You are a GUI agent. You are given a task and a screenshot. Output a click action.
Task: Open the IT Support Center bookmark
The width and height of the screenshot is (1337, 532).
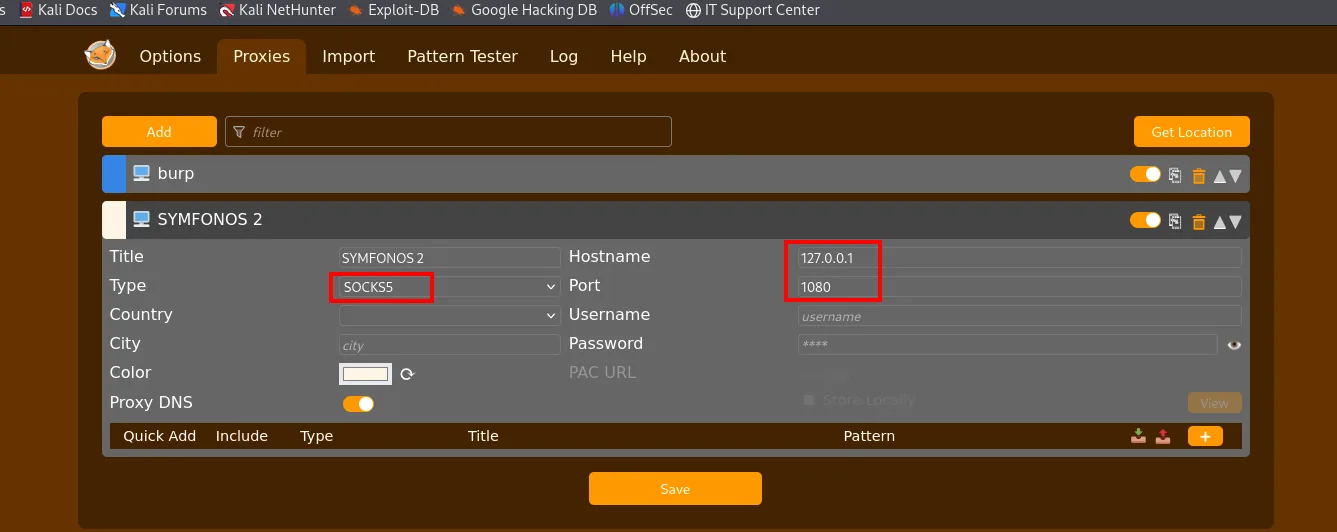click(753, 10)
